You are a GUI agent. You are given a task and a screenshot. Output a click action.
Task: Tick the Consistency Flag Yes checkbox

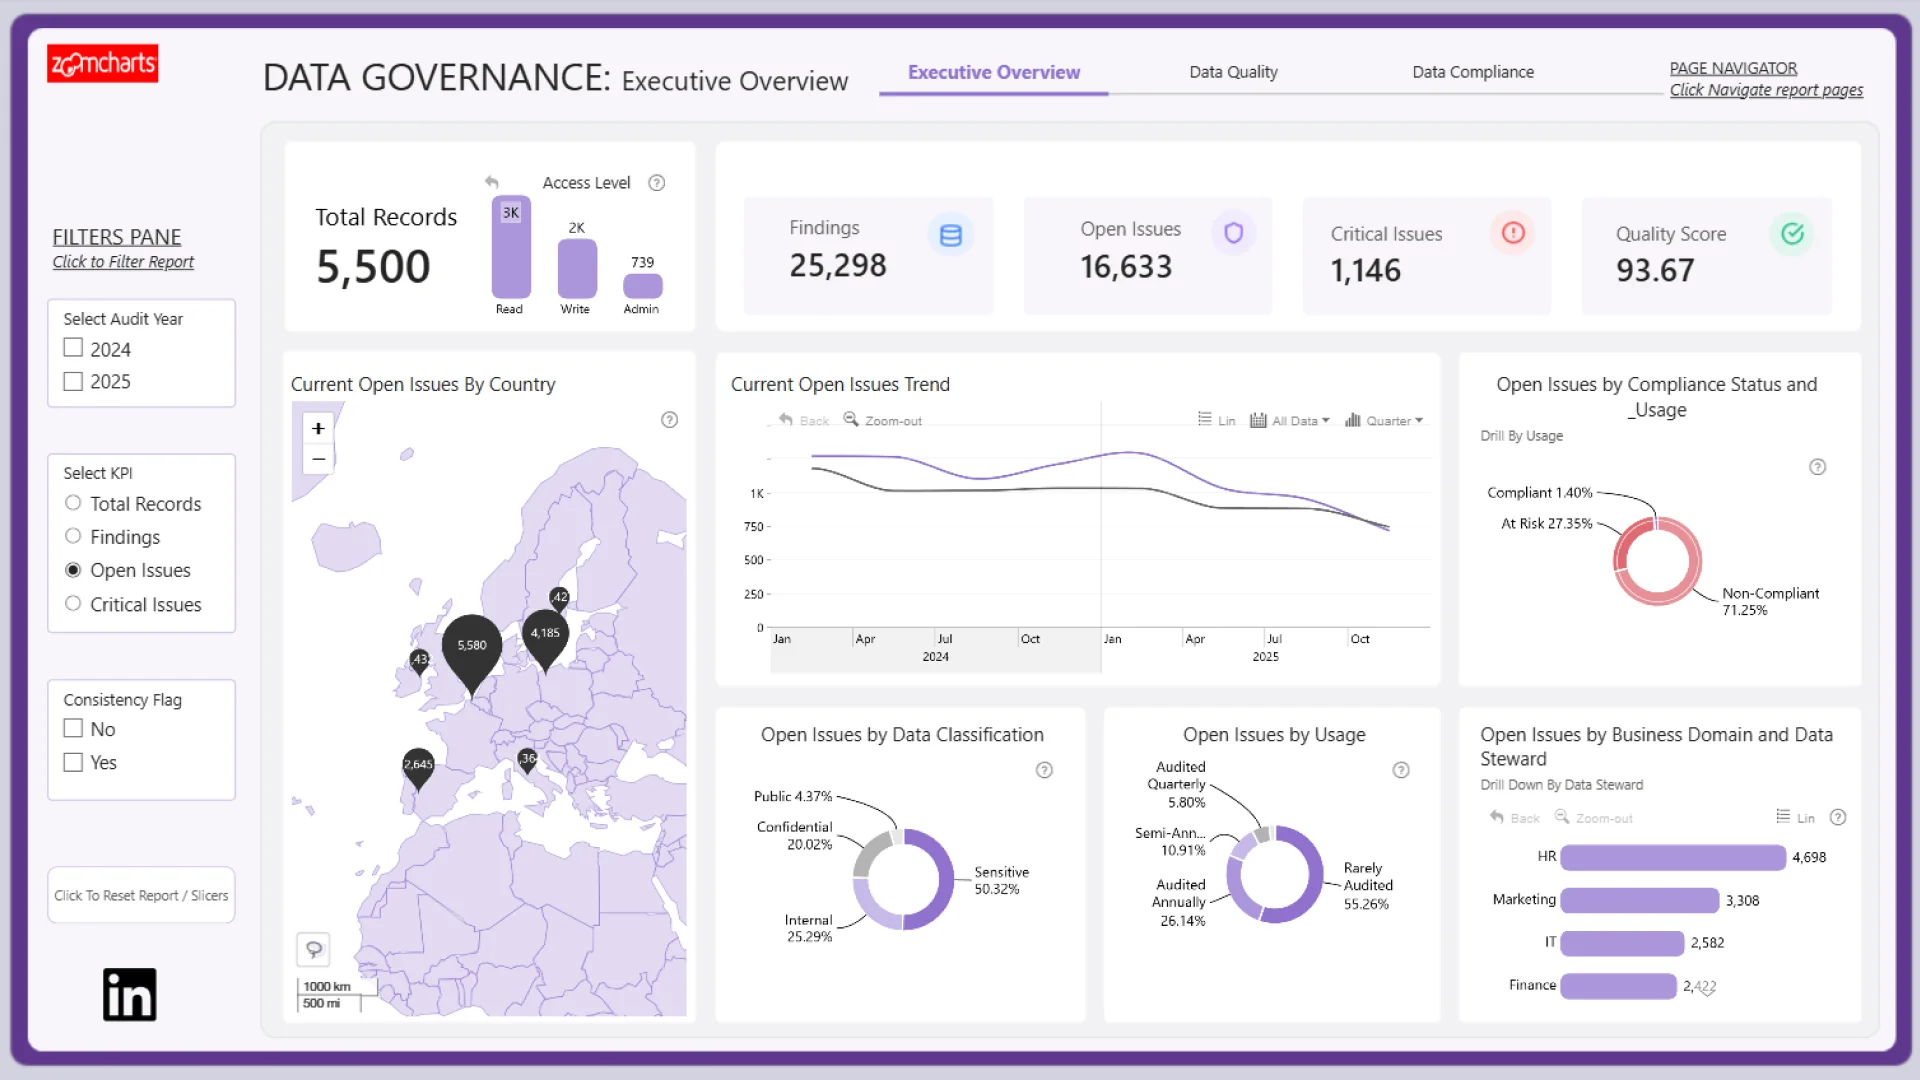pos(73,762)
